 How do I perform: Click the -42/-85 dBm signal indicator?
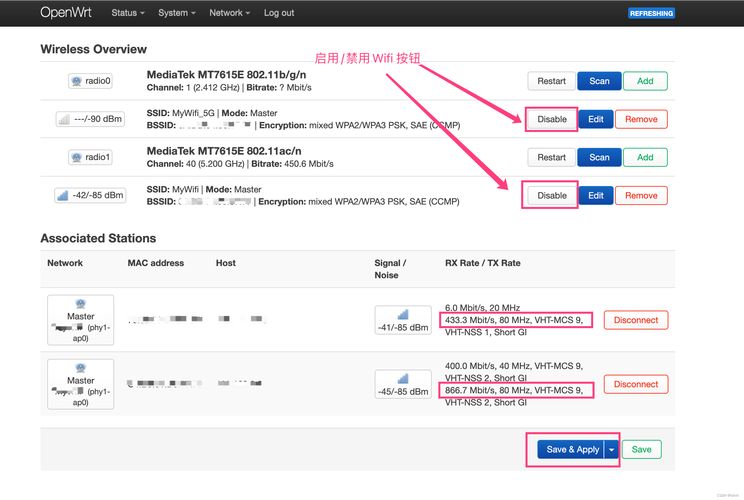(90, 195)
